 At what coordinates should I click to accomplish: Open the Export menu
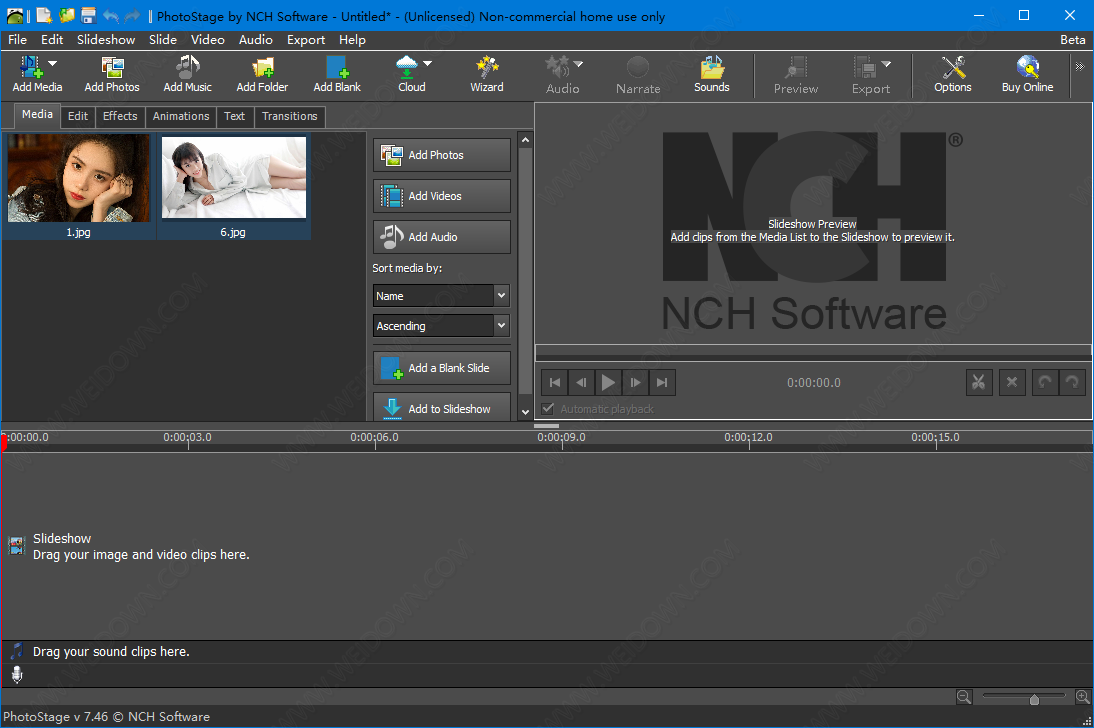tap(306, 40)
